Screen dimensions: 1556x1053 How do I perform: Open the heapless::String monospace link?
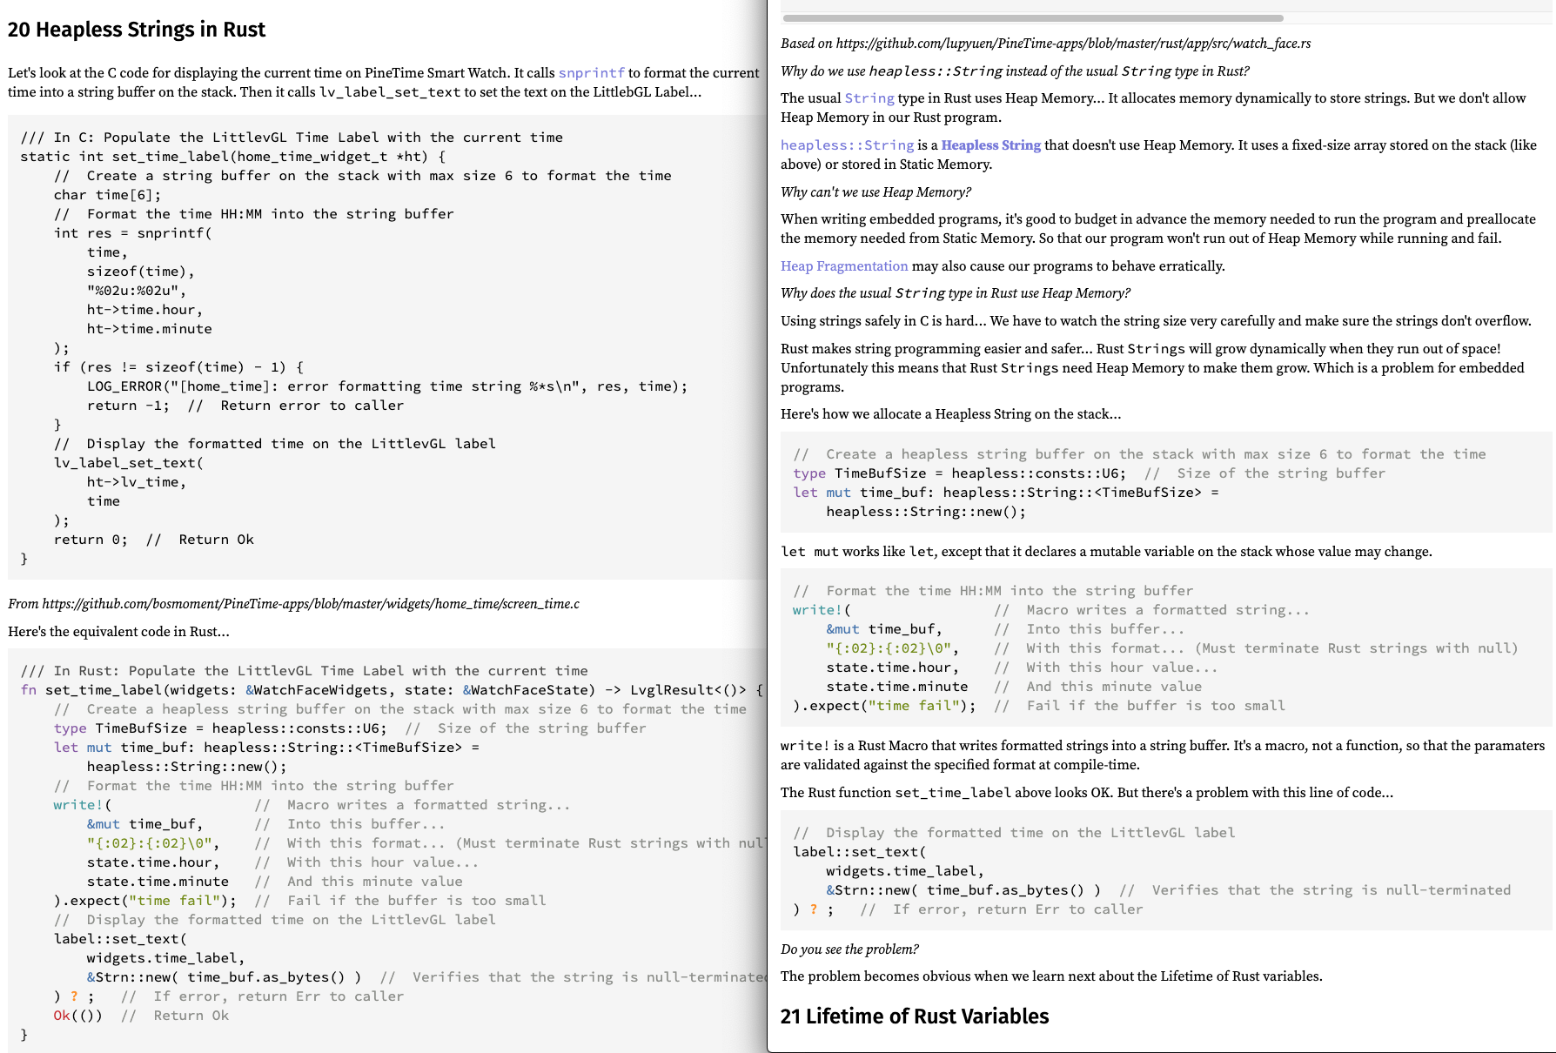pyautogui.click(x=847, y=145)
